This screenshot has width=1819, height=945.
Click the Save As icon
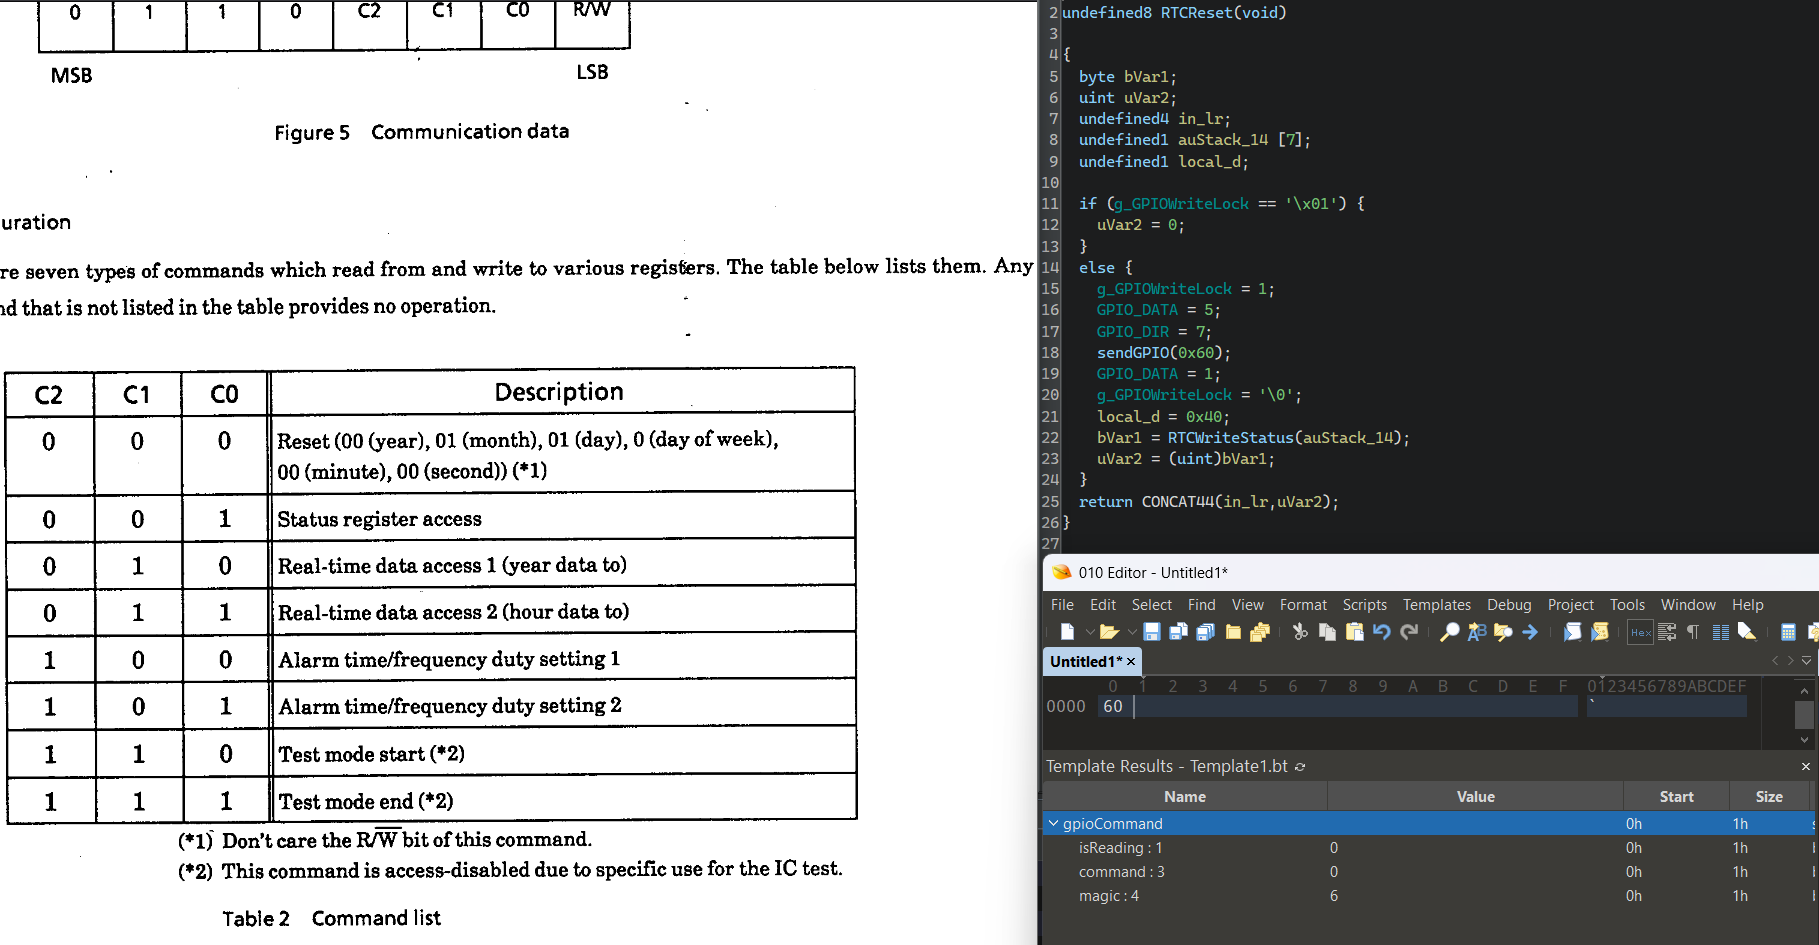1179,632
